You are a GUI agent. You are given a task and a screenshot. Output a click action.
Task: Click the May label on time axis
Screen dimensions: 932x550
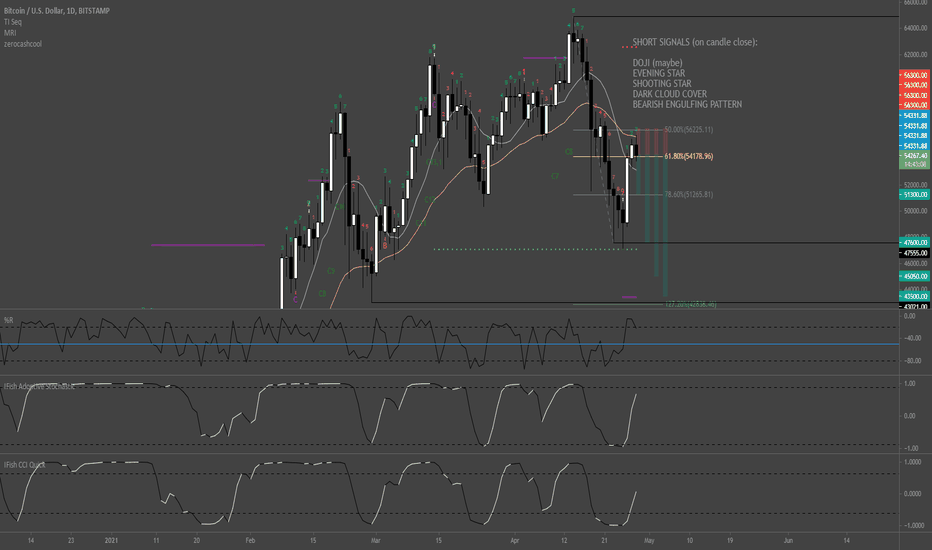click(x=649, y=540)
